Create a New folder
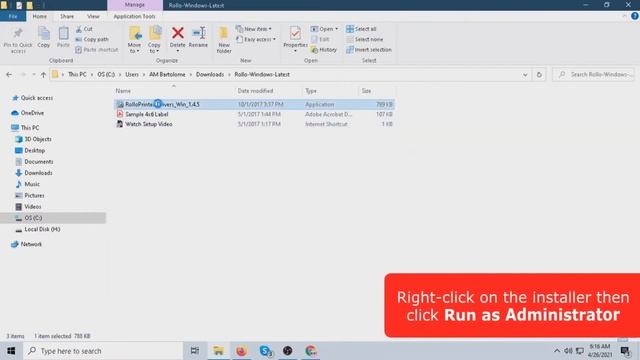Screen dimensions: 640x360 pos(224,40)
